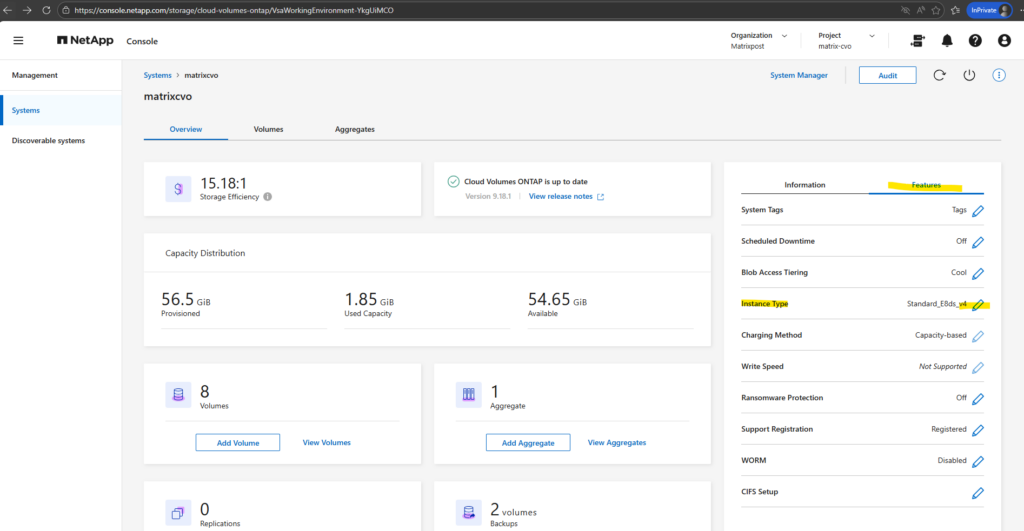Open the three-dot more actions menu
The width and height of the screenshot is (1024, 531).
998,76
